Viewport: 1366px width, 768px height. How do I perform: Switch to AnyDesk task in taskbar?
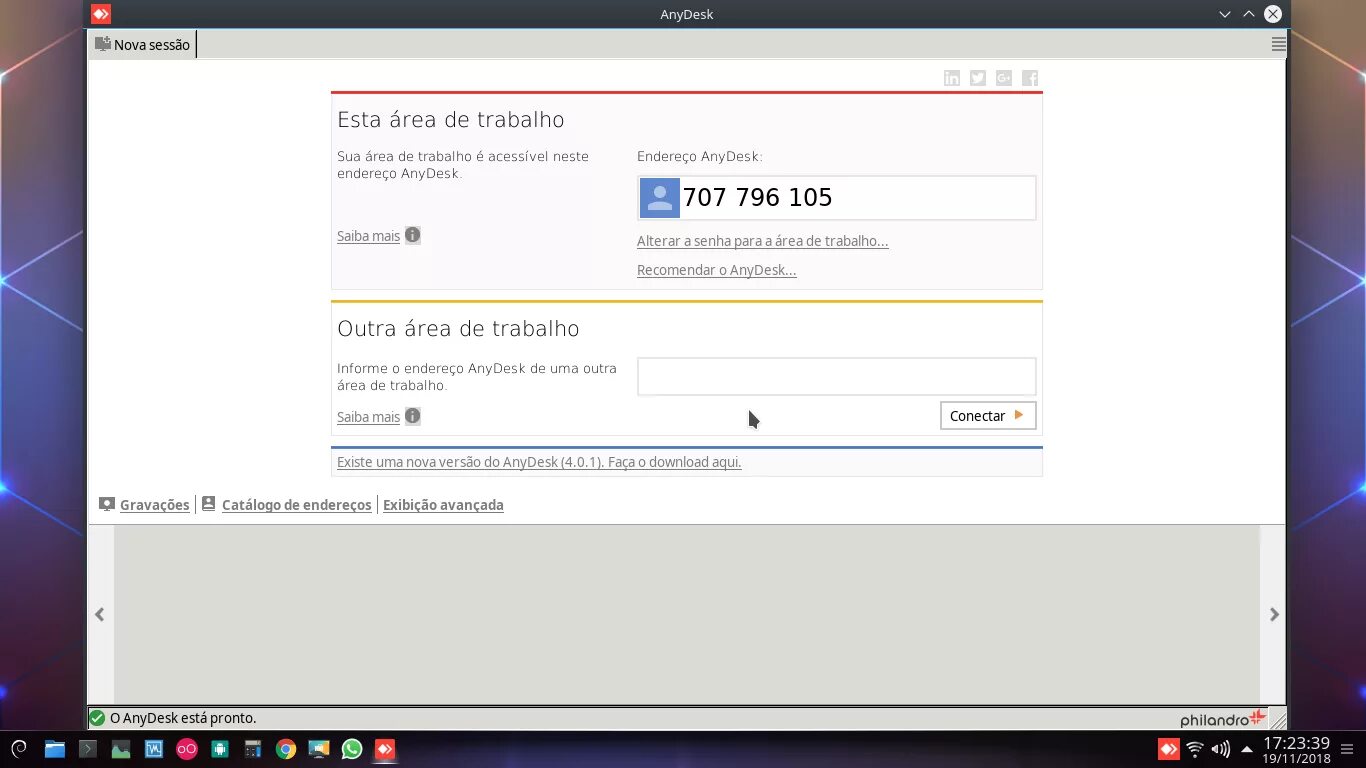[385, 748]
